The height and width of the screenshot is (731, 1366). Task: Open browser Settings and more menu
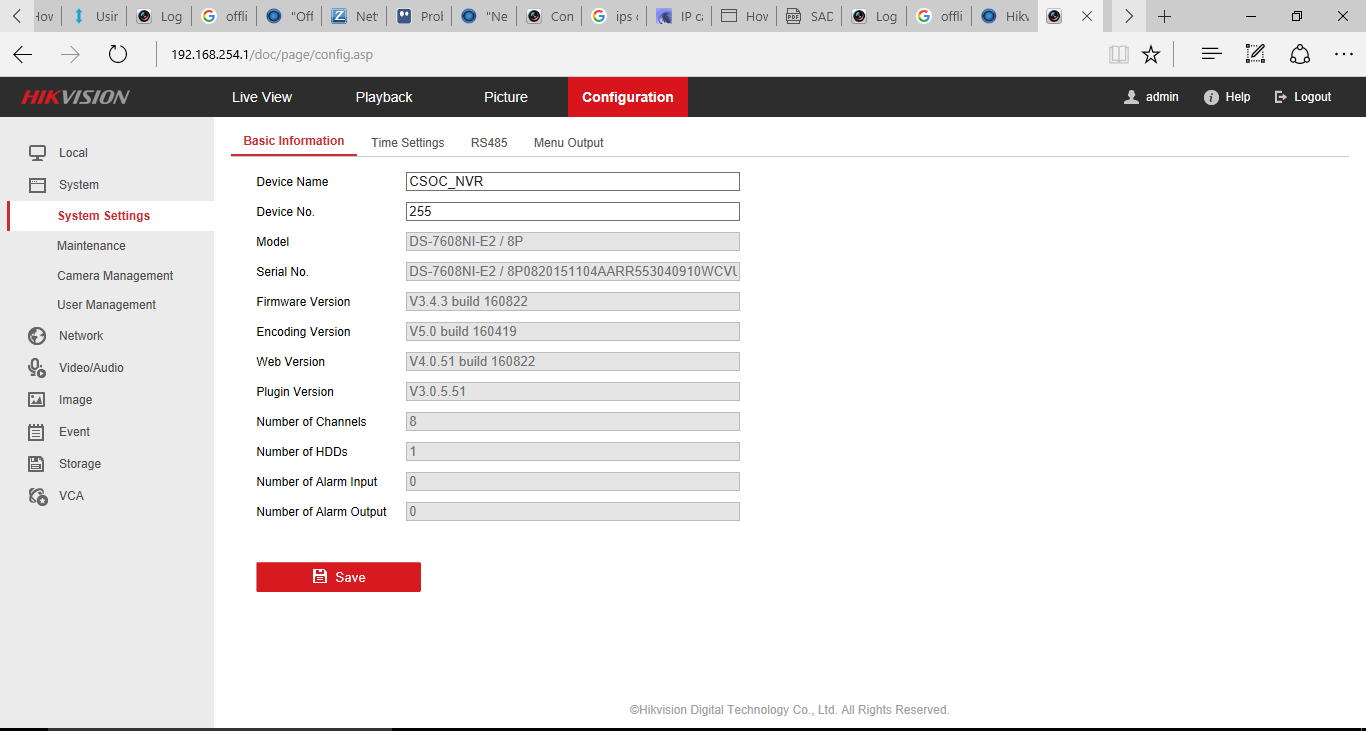tap(1343, 55)
